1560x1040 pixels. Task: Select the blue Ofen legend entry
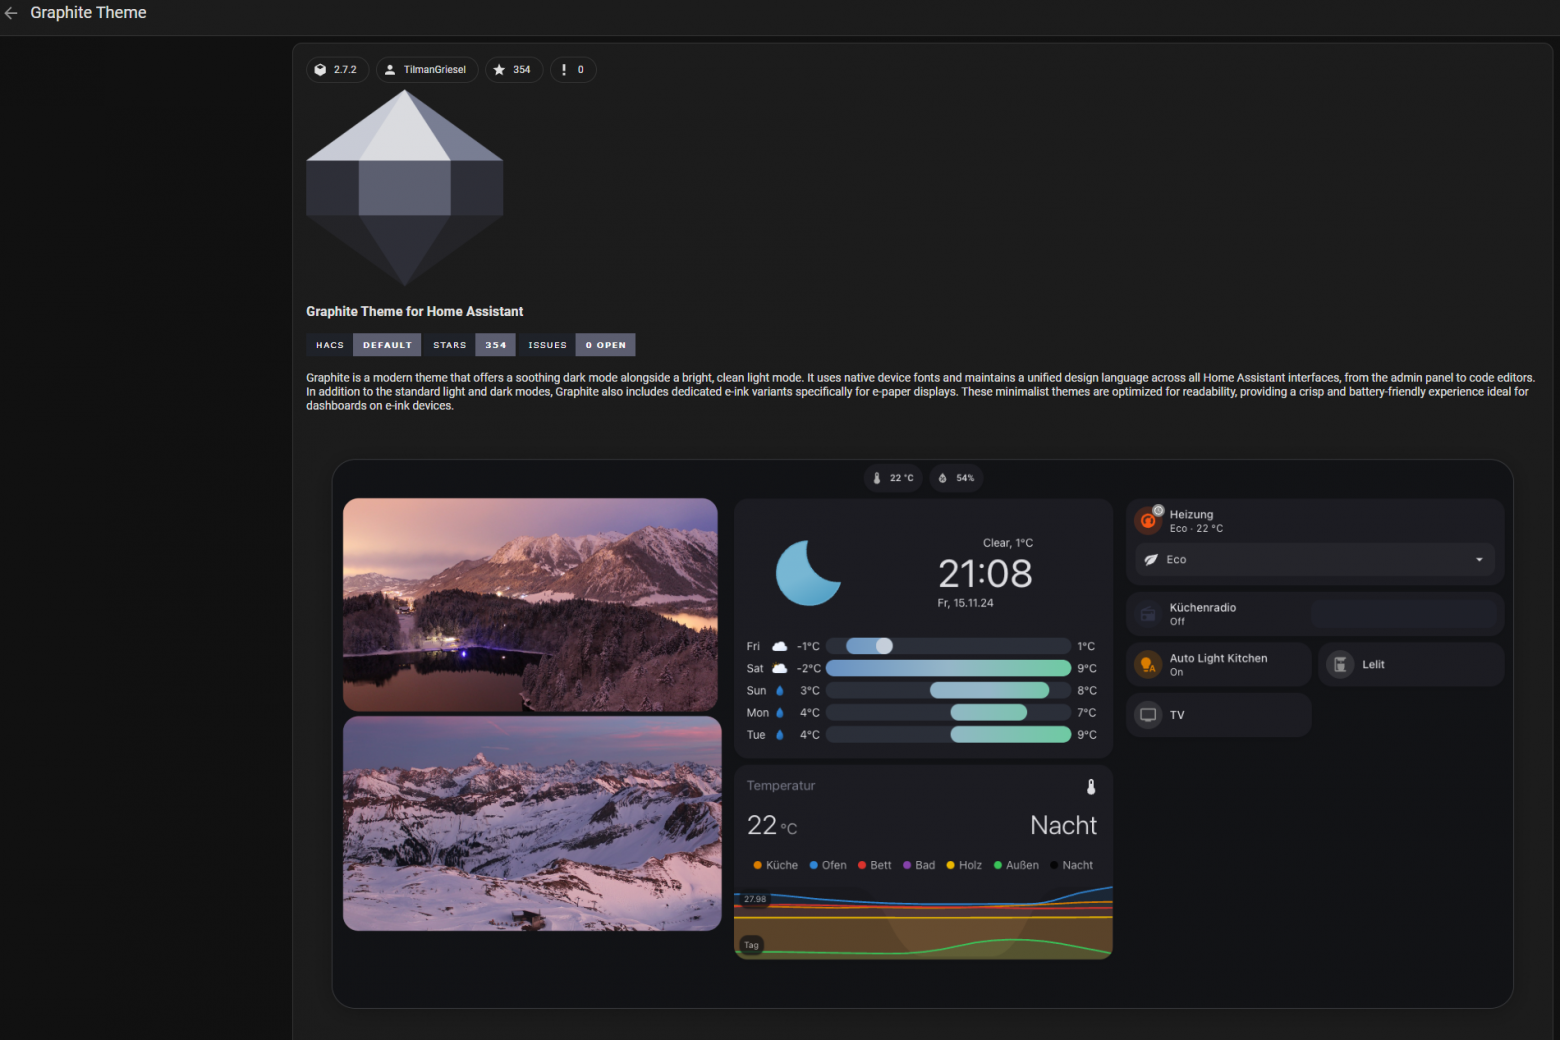[x=828, y=866]
